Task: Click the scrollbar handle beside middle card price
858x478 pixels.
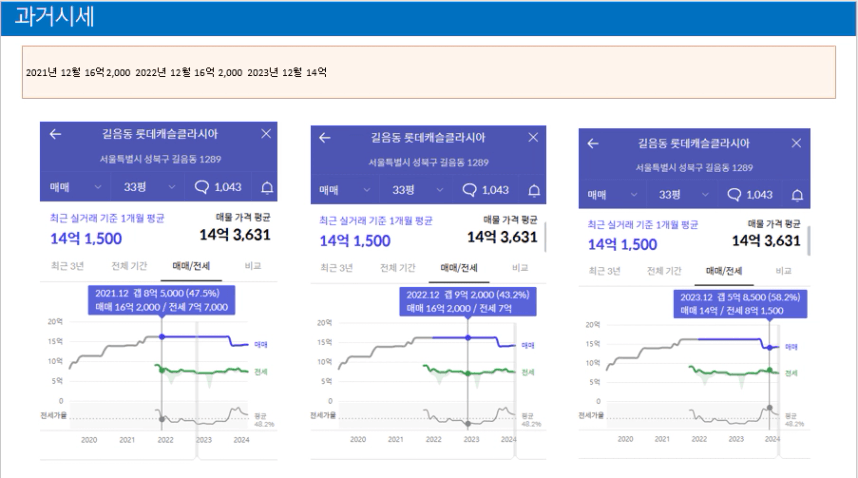Action: [x=545, y=237]
